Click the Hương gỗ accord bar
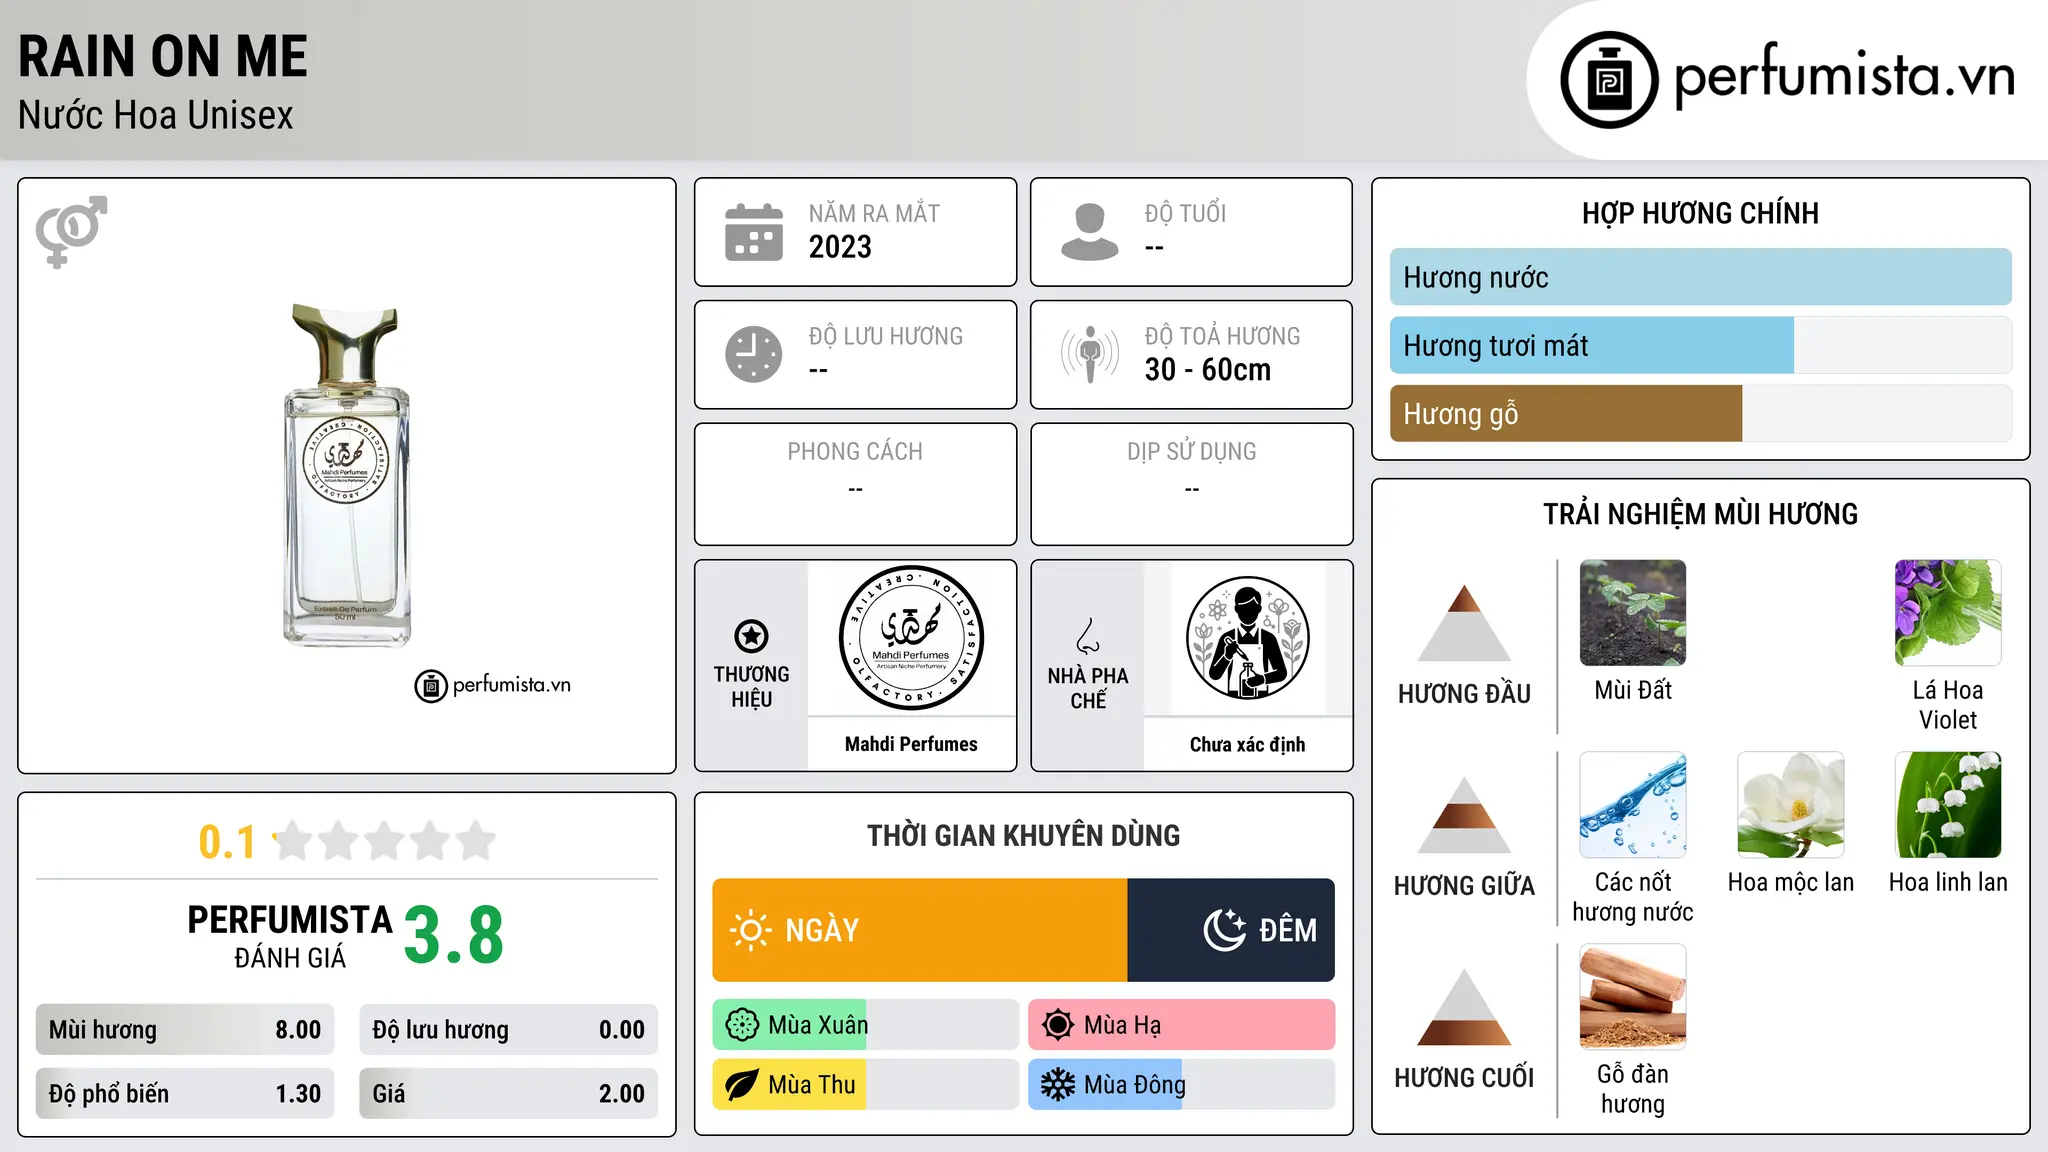 (1701, 413)
